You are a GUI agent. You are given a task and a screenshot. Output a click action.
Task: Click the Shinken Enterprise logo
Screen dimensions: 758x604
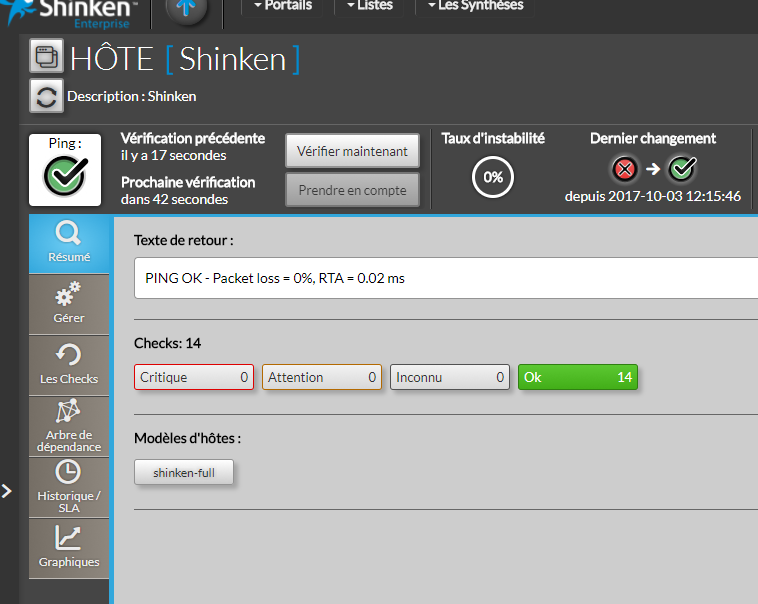tap(70, 12)
